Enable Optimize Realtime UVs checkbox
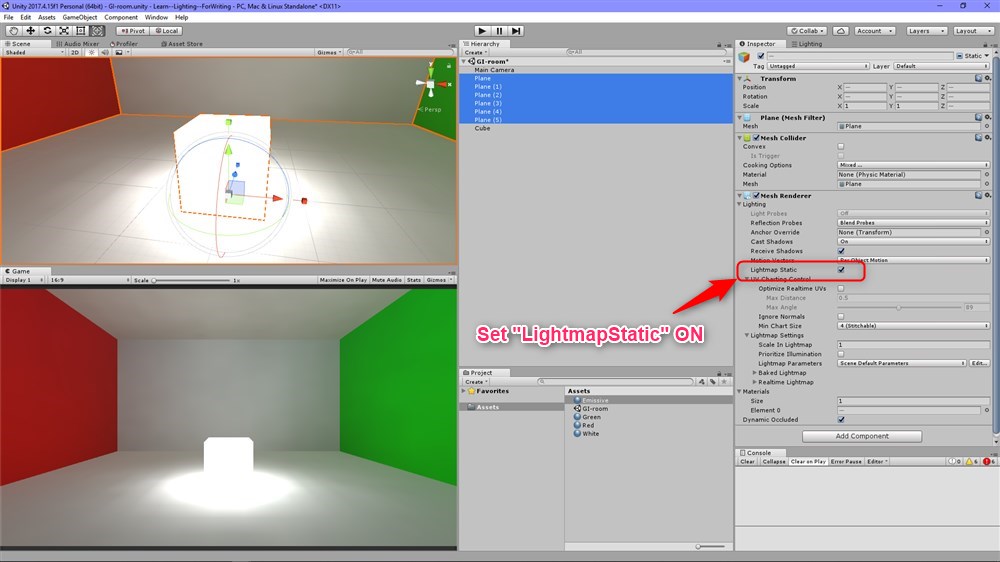Image resolution: width=1000 pixels, height=562 pixels. pyautogui.click(x=841, y=288)
